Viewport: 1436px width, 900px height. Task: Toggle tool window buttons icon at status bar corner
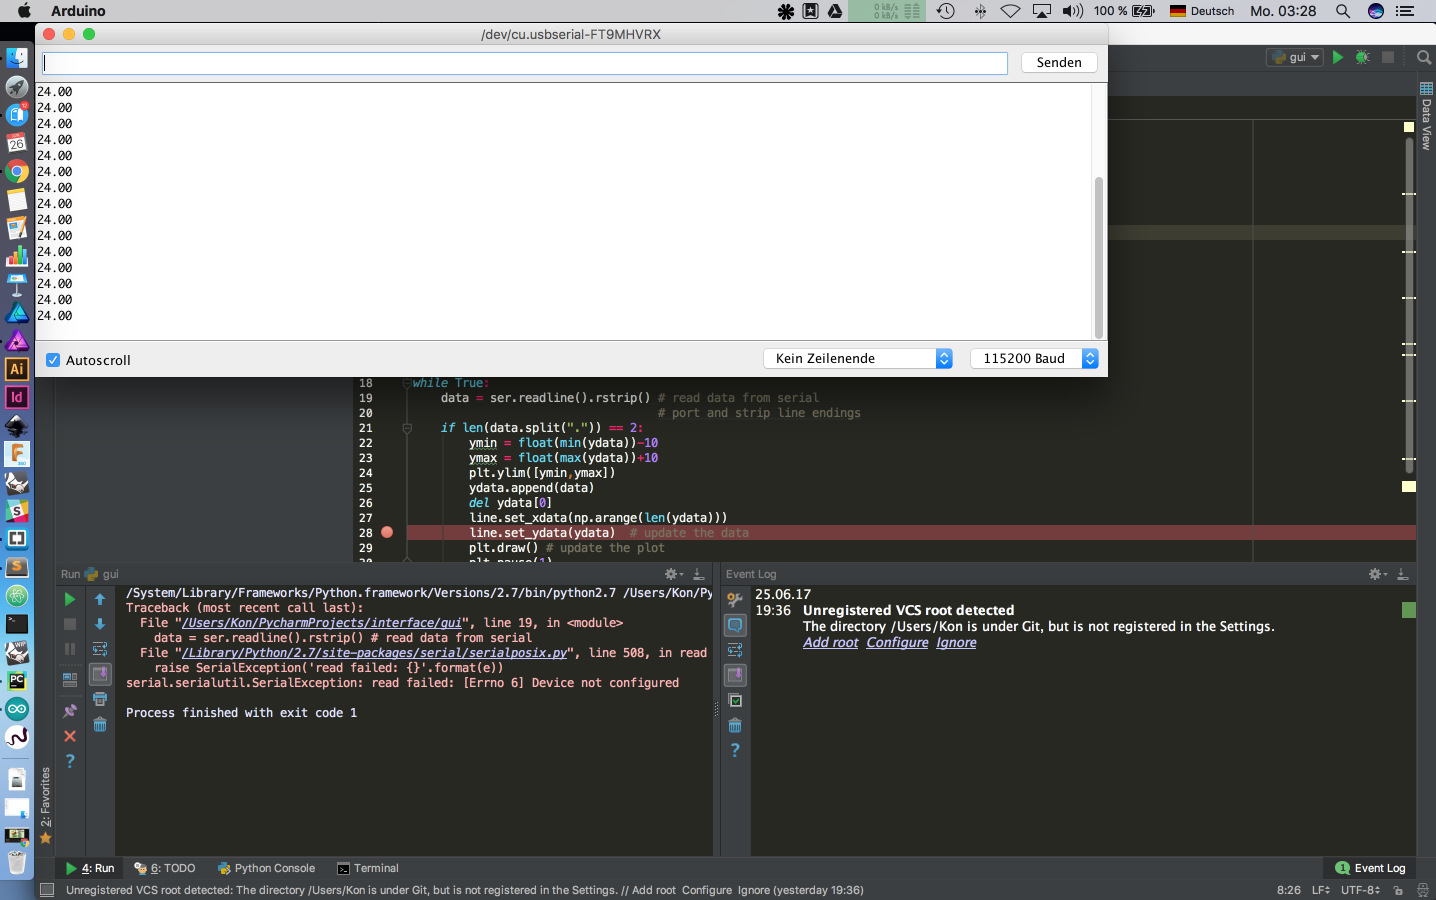click(x=46, y=890)
